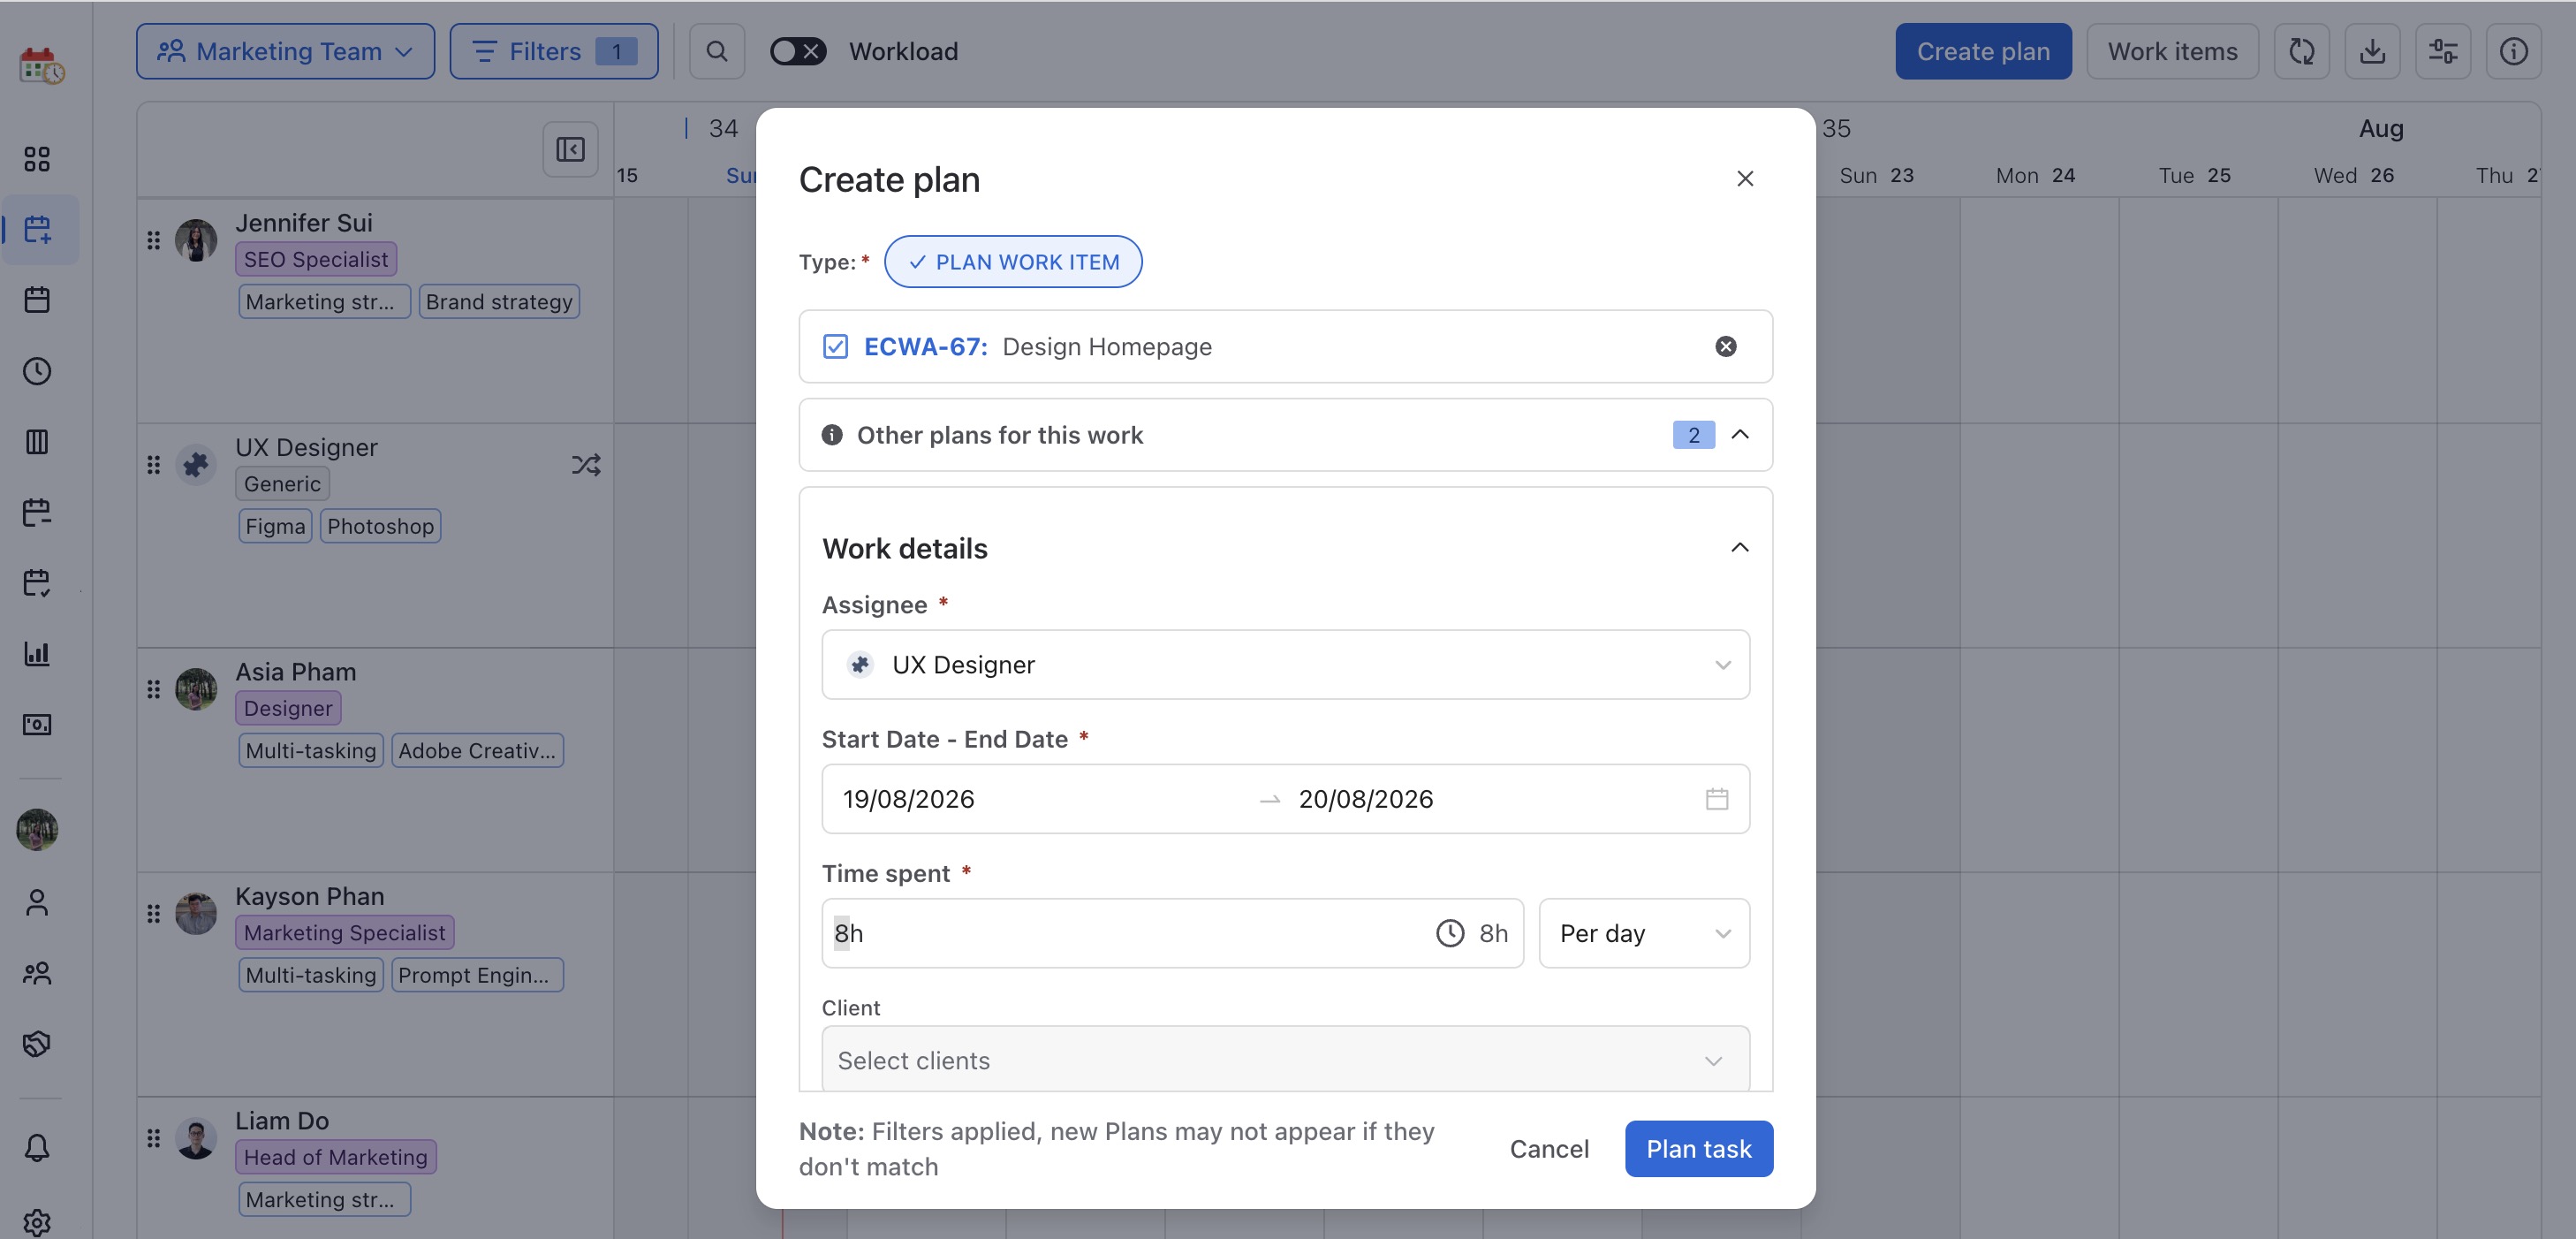Image resolution: width=2576 pixels, height=1239 pixels.
Task: Open the handshake sidebar icon
Action: (37, 1044)
